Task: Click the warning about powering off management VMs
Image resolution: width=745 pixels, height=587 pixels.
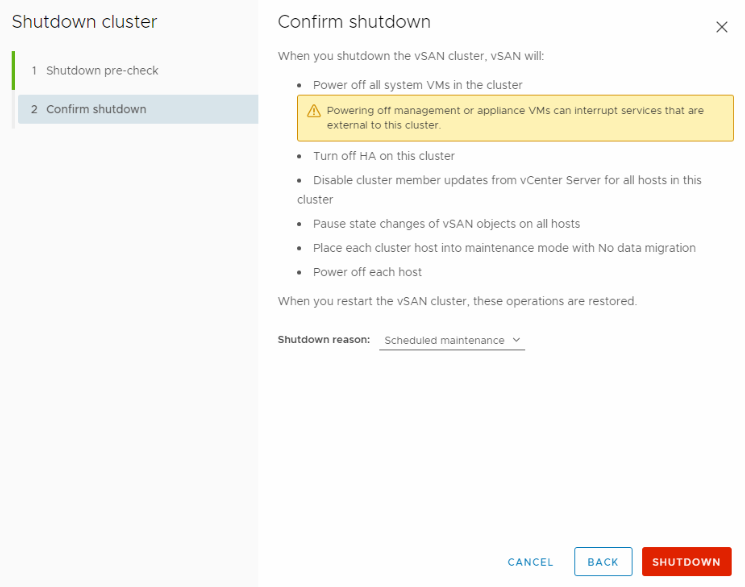Action: coord(515,118)
